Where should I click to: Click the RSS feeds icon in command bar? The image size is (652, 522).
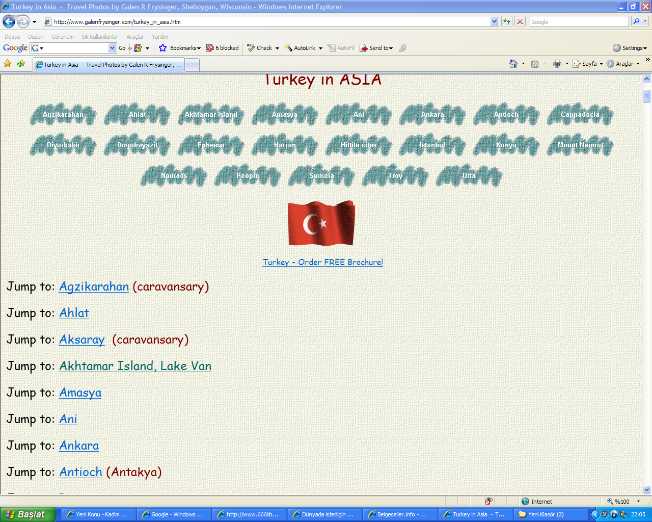535,64
